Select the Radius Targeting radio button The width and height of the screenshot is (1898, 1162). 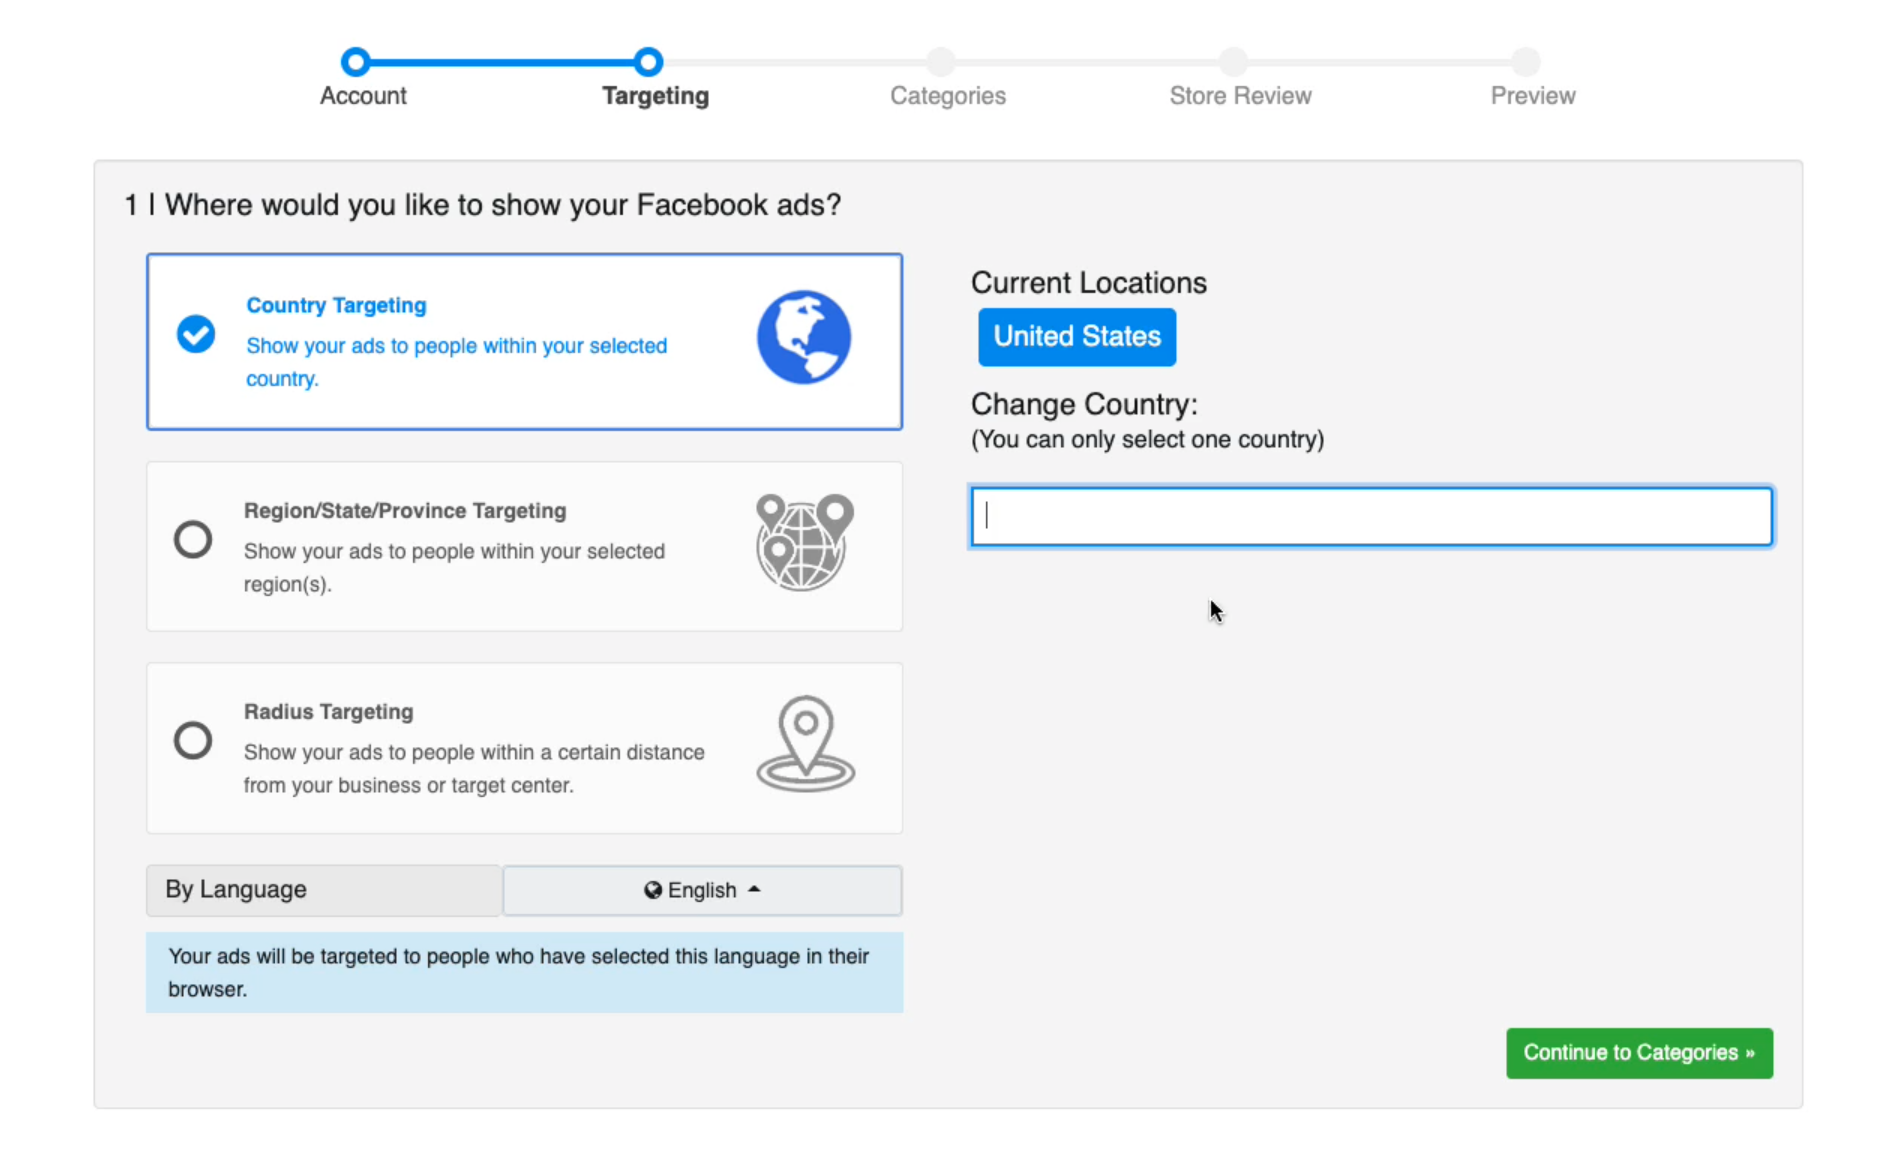pyautogui.click(x=193, y=741)
